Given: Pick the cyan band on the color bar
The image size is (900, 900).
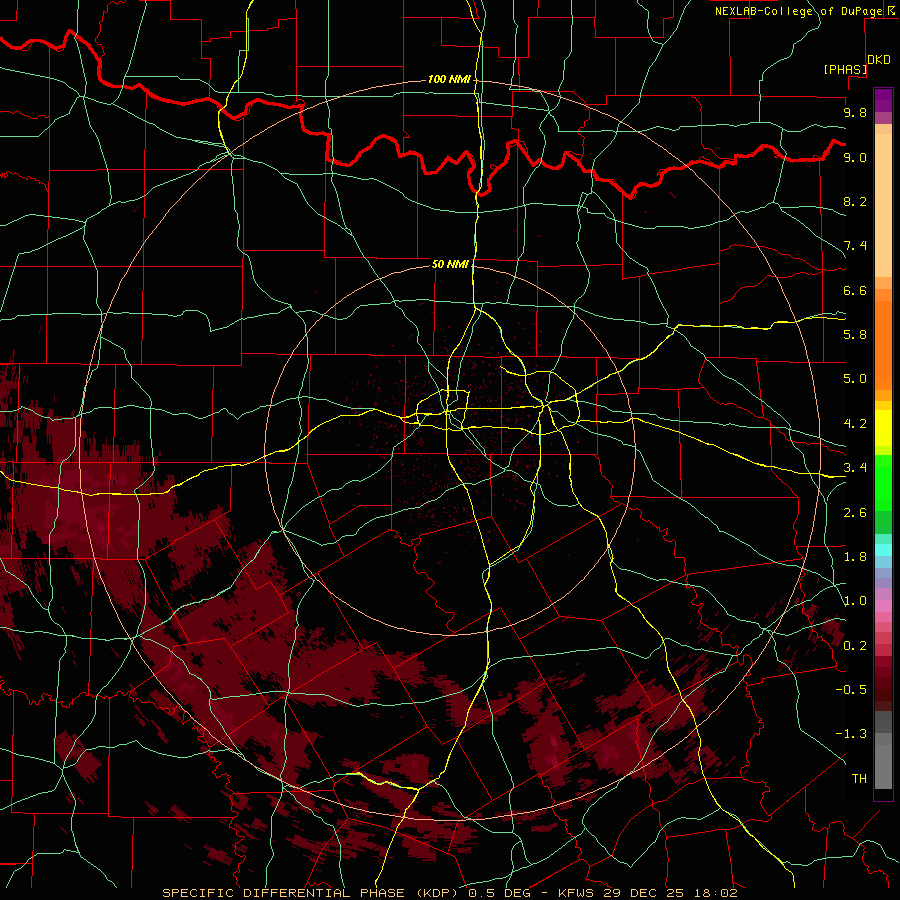Looking at the screenshot, I should point(883,550).
